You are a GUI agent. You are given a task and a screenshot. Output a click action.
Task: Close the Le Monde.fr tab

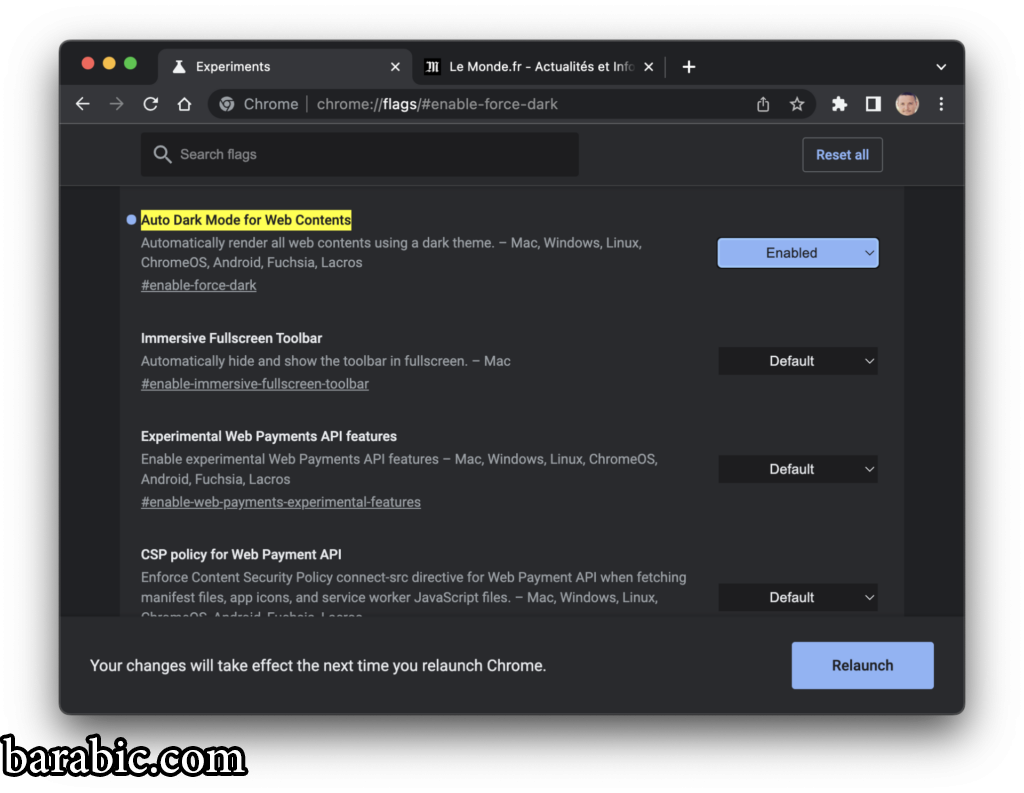648,67
